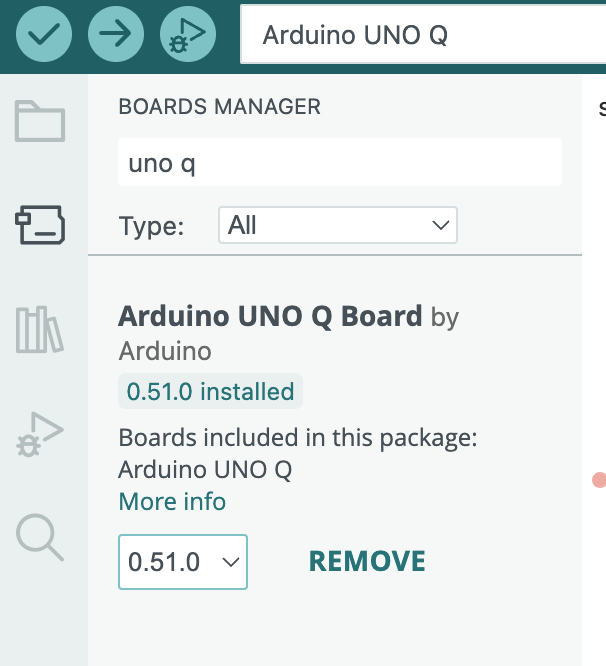Click the 'Boards included in this package' text
606x666 pixels.
(x=298, y=438)
